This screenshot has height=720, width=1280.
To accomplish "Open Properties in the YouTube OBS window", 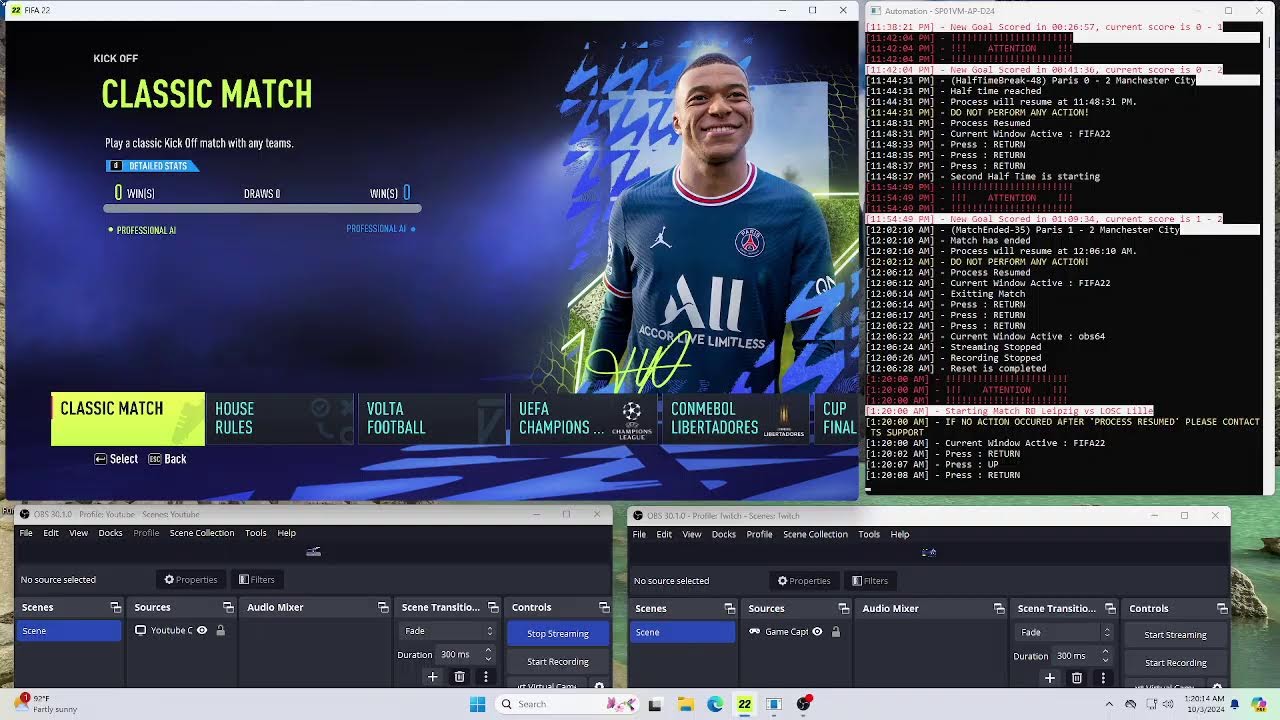I will pos(190,579).
